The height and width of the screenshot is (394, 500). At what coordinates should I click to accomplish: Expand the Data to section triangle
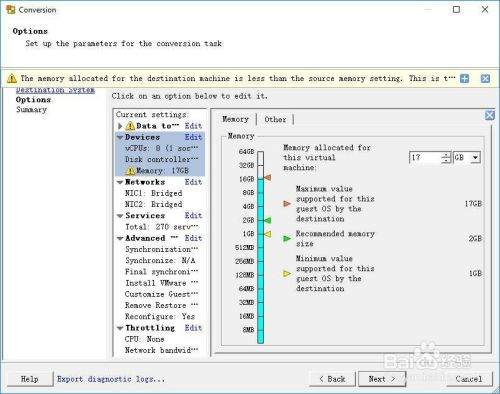120,126
